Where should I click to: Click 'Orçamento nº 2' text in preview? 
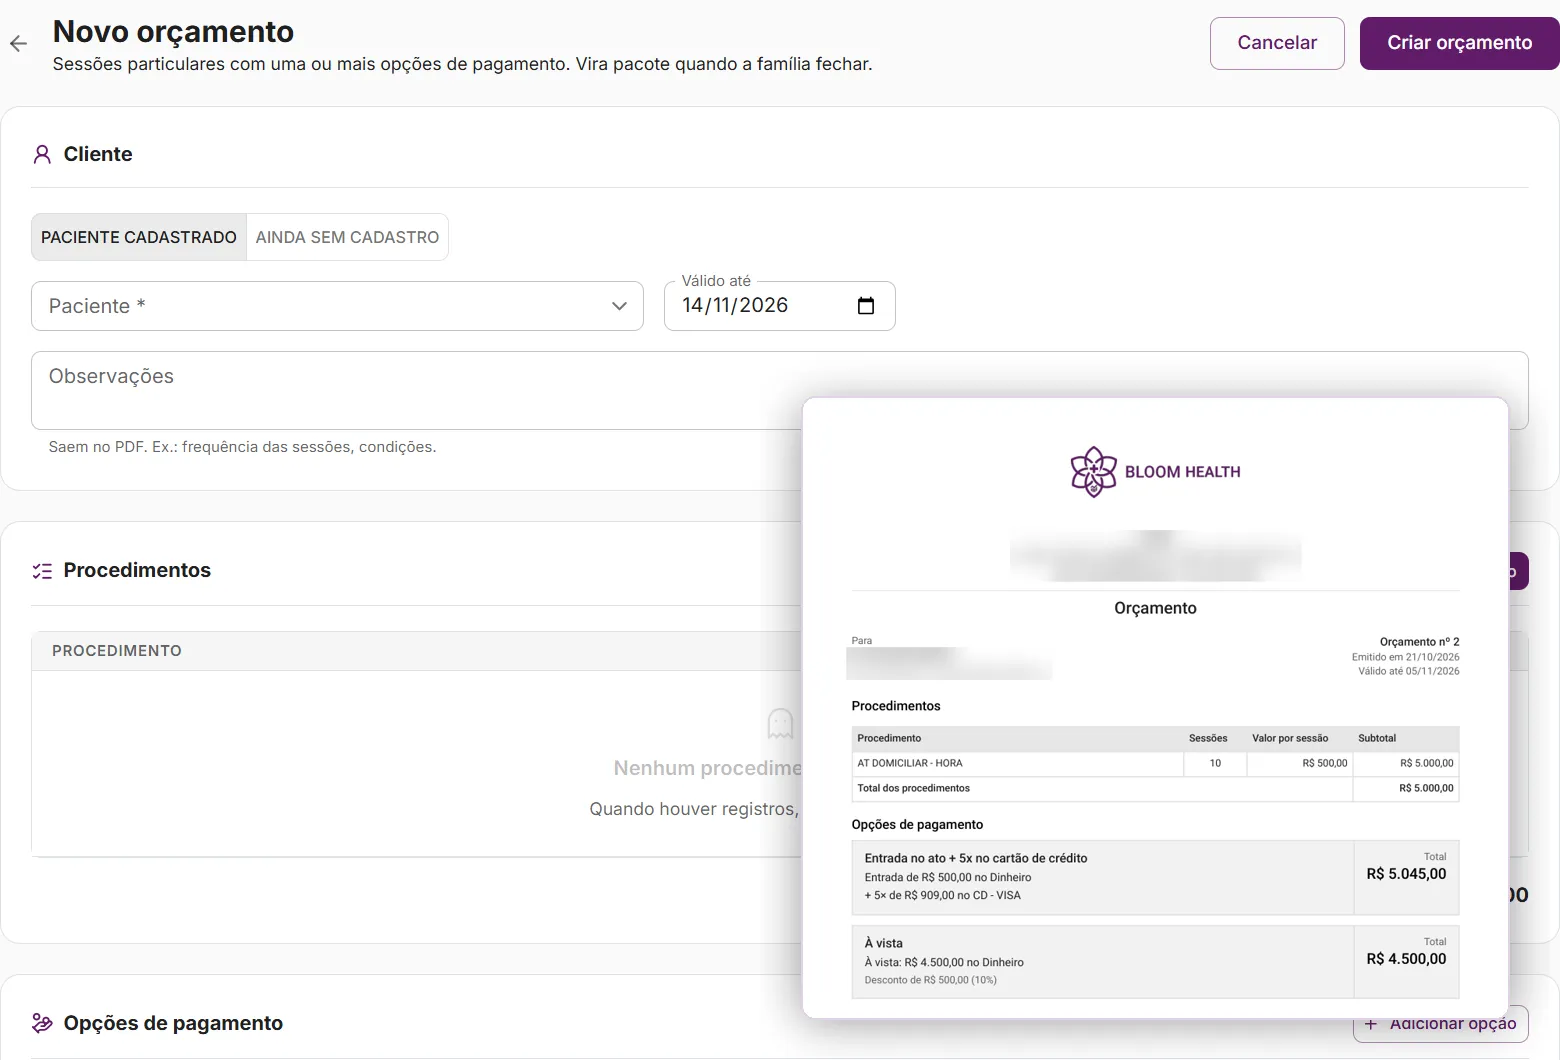(1419, 642)
